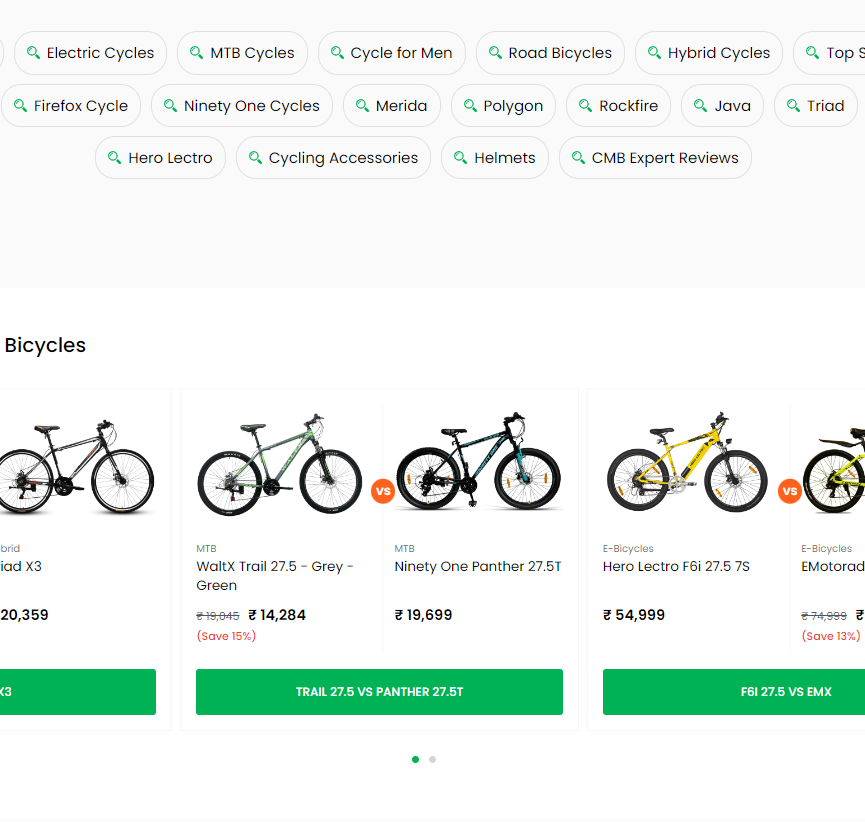Open the Triad X3 hybrid bike image
The width and height of the screenshot is (865, 822).
pos(77,467)
